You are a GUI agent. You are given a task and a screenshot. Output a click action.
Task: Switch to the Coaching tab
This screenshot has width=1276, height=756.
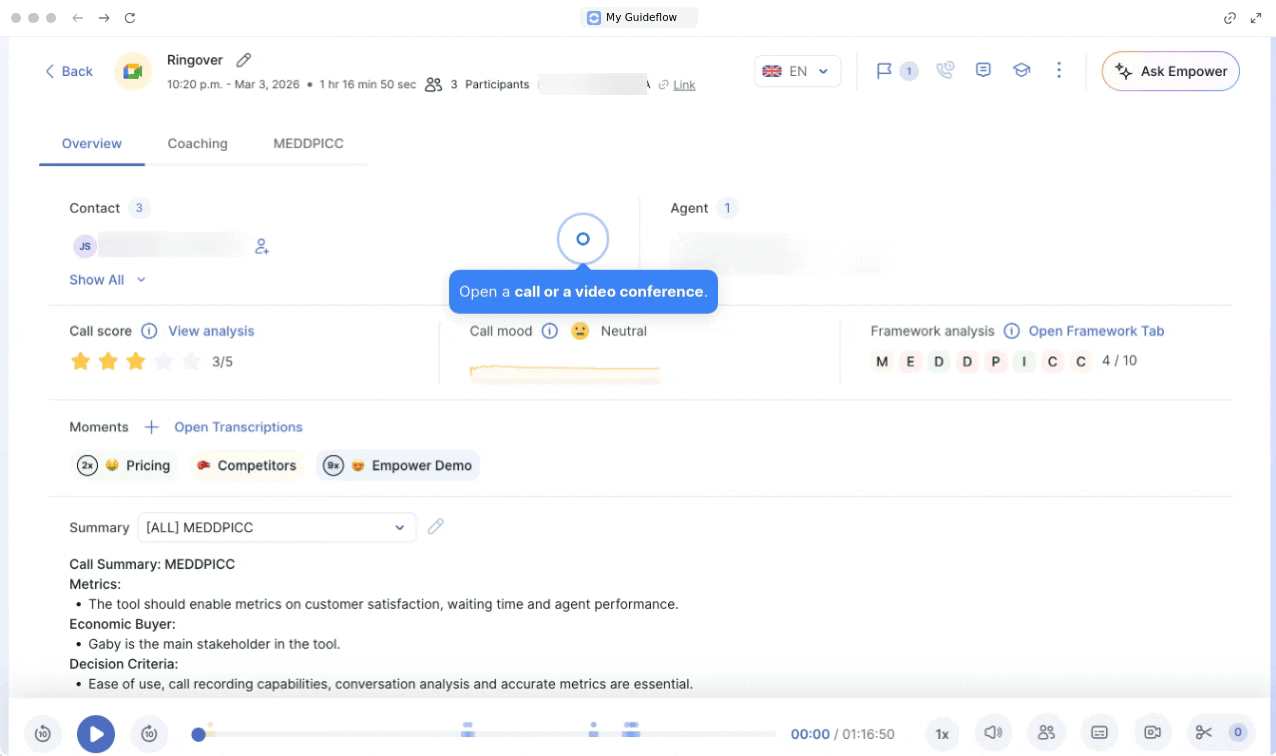click(x=197, y=144)
